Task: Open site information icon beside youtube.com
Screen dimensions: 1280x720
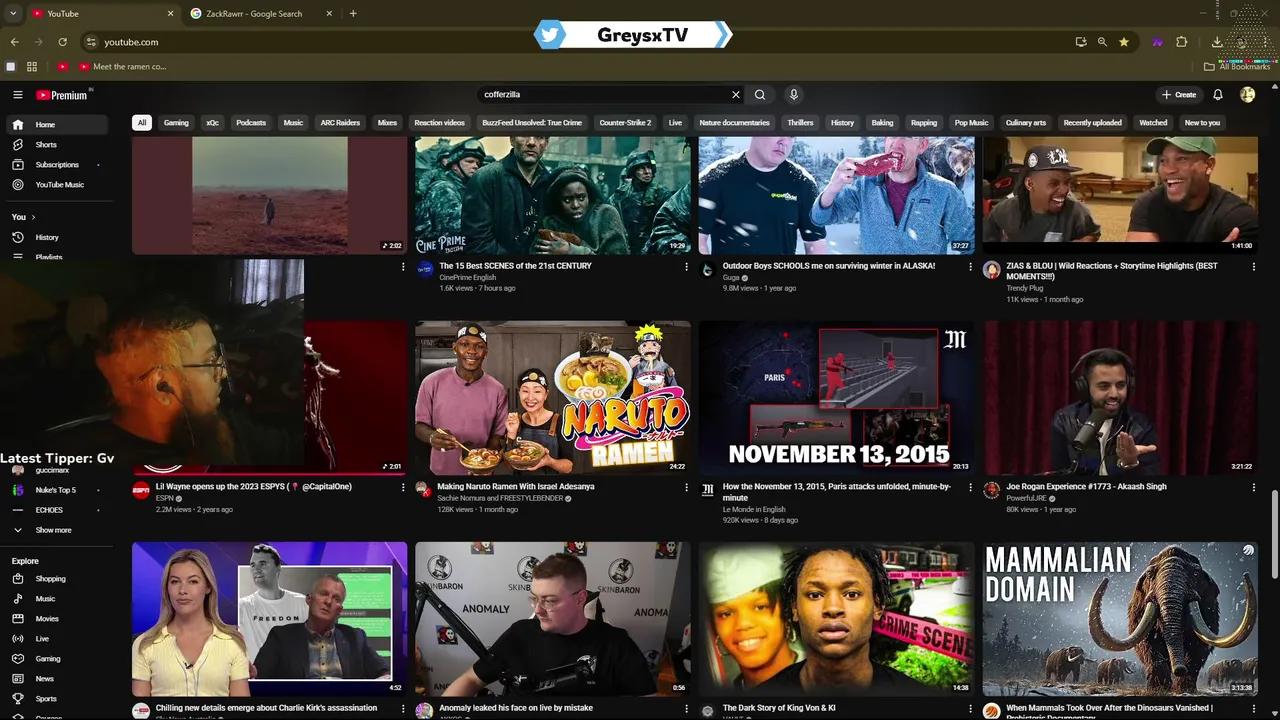Action: click(91, 42)
